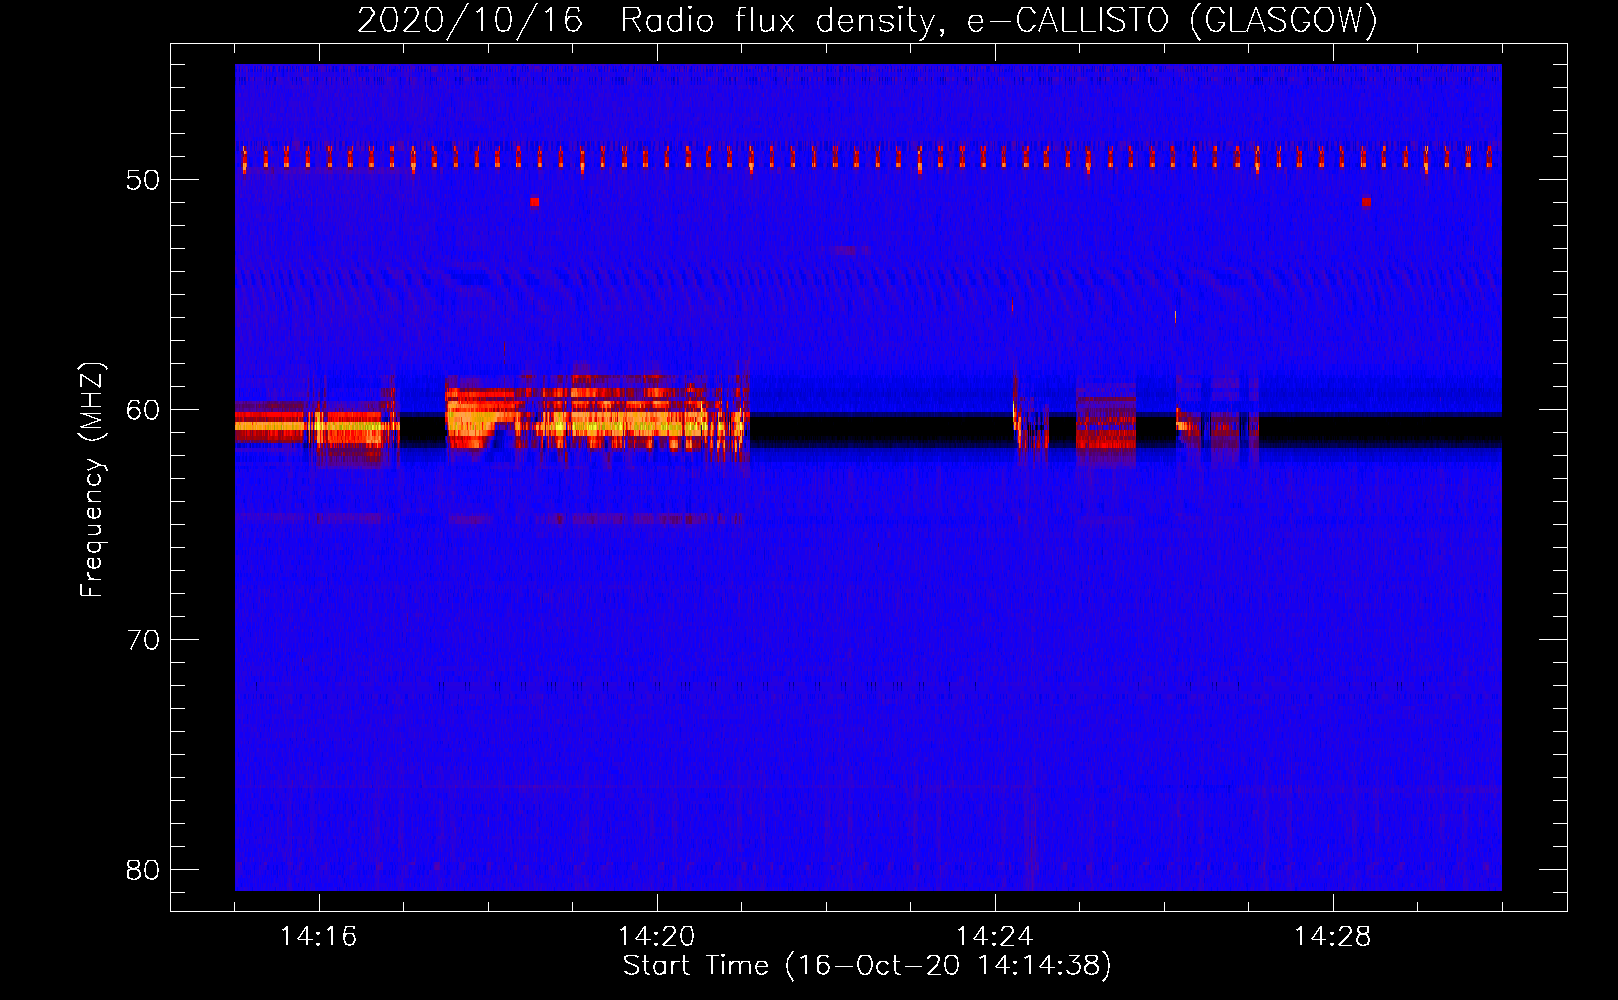The height and width of the screenshot is (1000, 1618).
Task: Click the 'Frequency (MHZ)' y-axis label
Action: (92, 479)
